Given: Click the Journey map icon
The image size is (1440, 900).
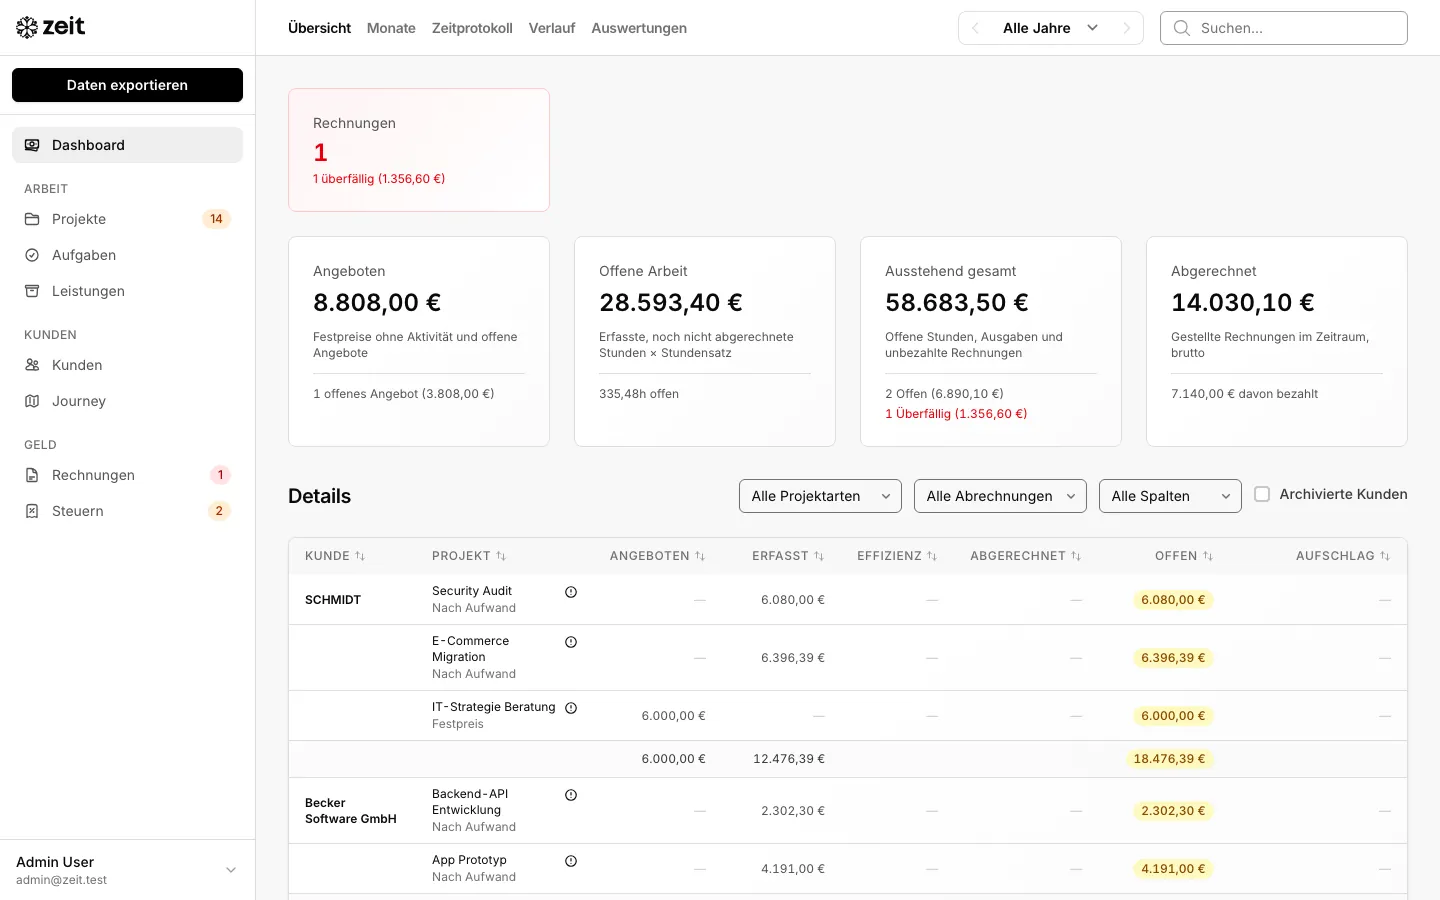Looking at the screenshot, I should (x=32, y=401).
